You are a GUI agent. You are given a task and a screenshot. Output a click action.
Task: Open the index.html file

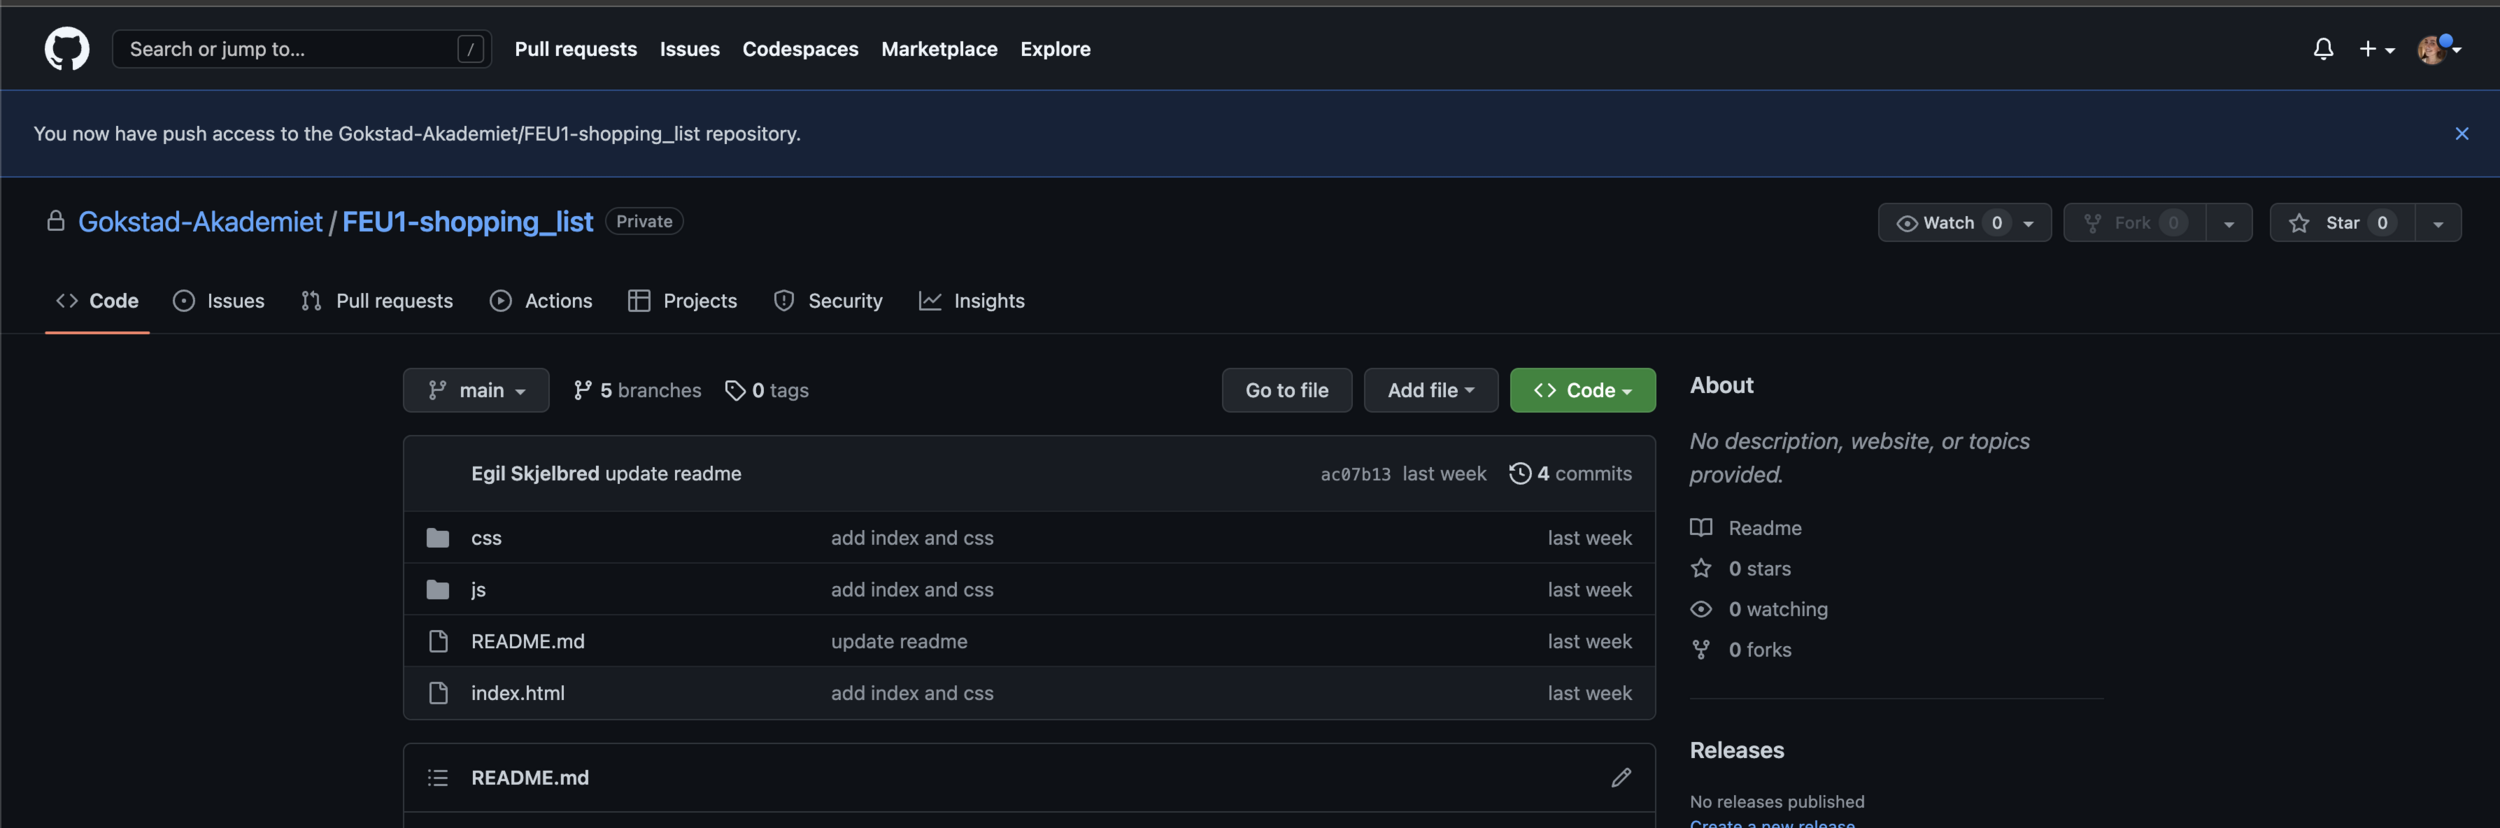pos(518,693)
